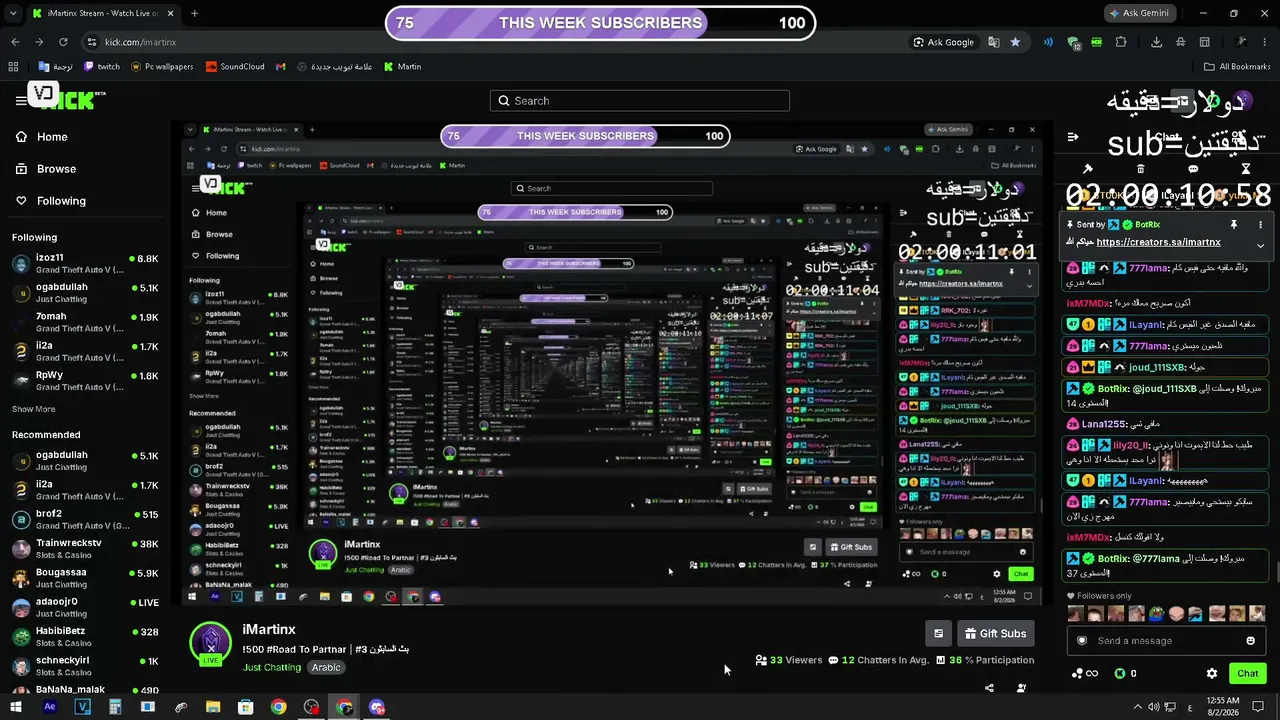This screenshot has width=1280, height=720.
Task: Open the Chrome three-dot menu
Action: coord(1266,42)
